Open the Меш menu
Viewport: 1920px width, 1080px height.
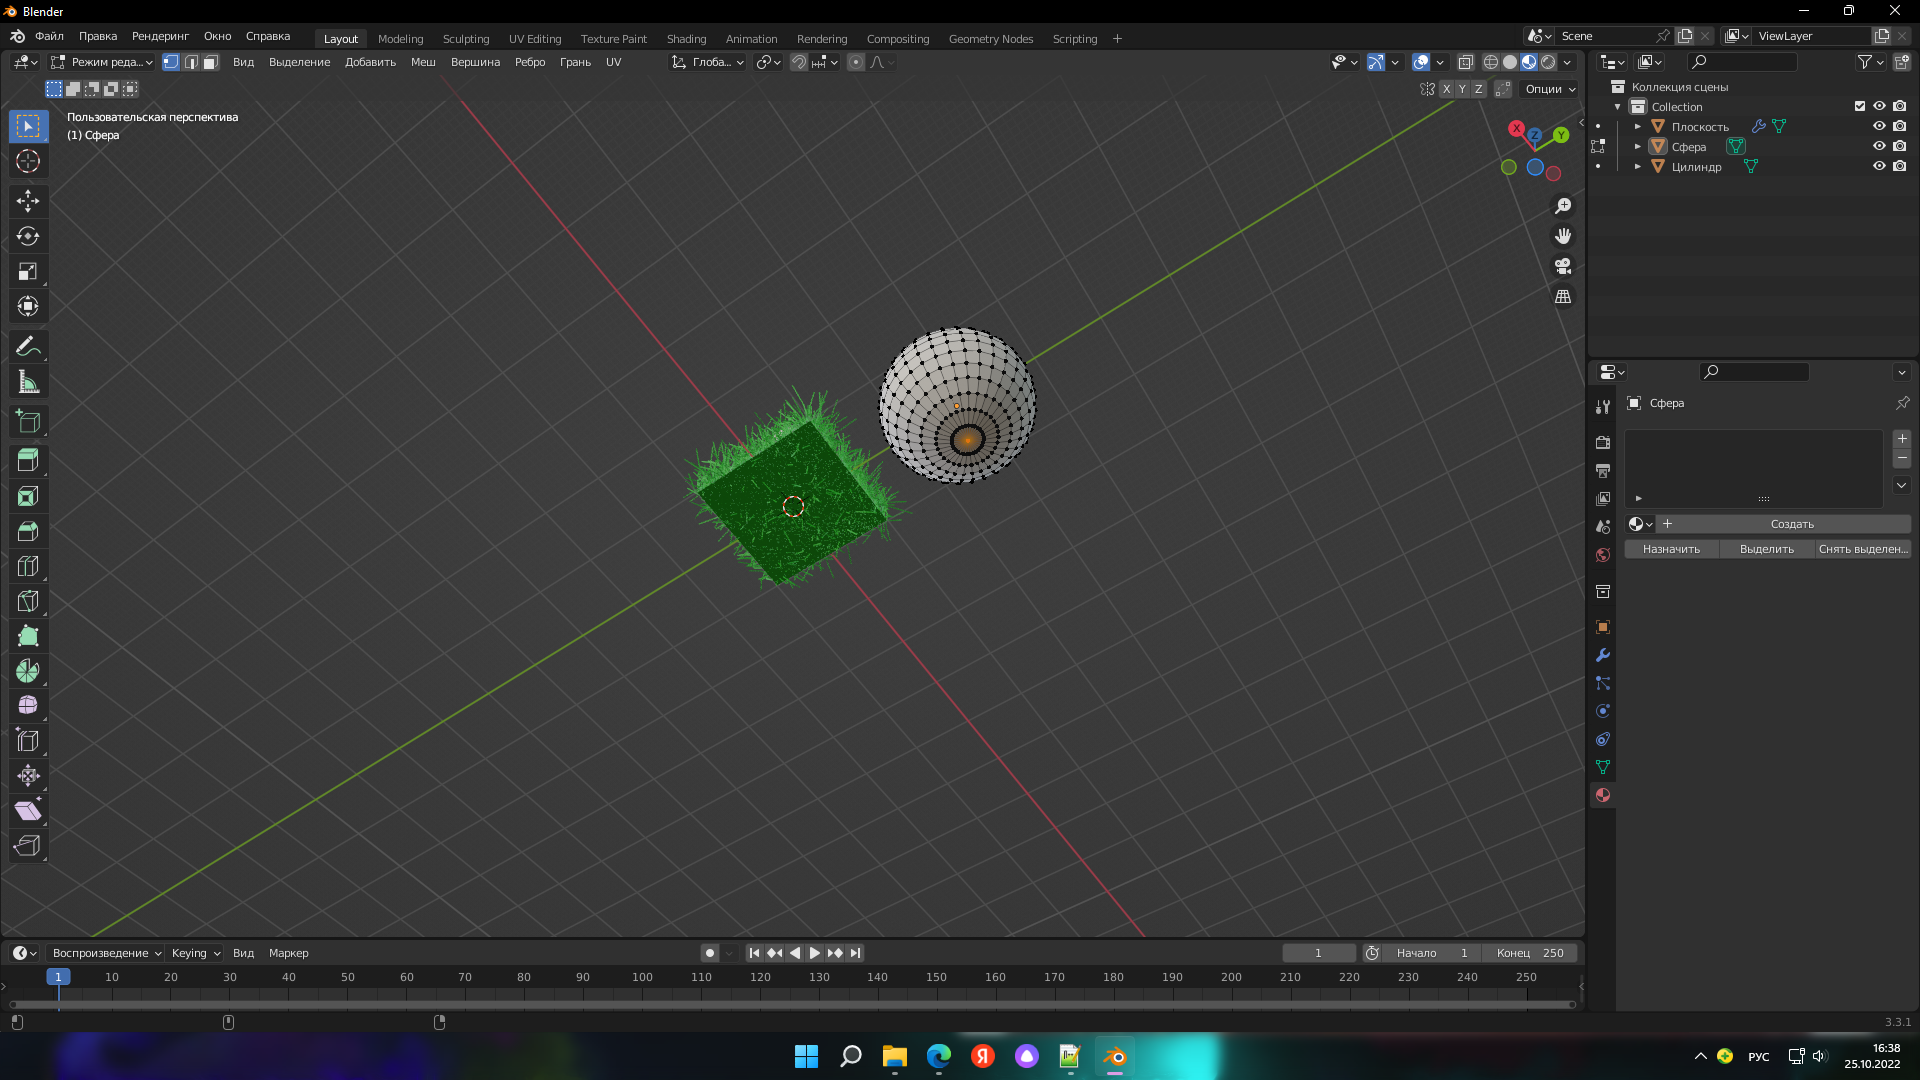(423, 62)
